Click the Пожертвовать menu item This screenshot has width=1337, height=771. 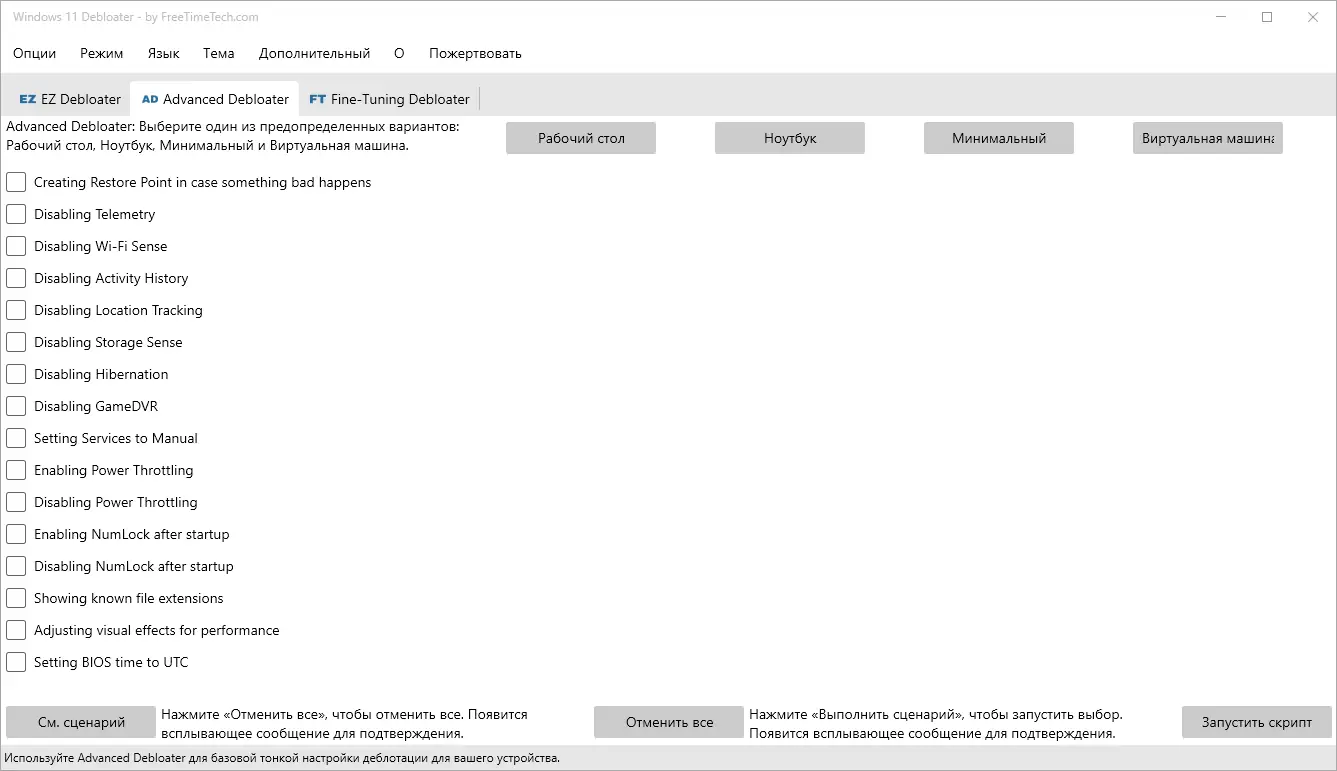(475, 53)
